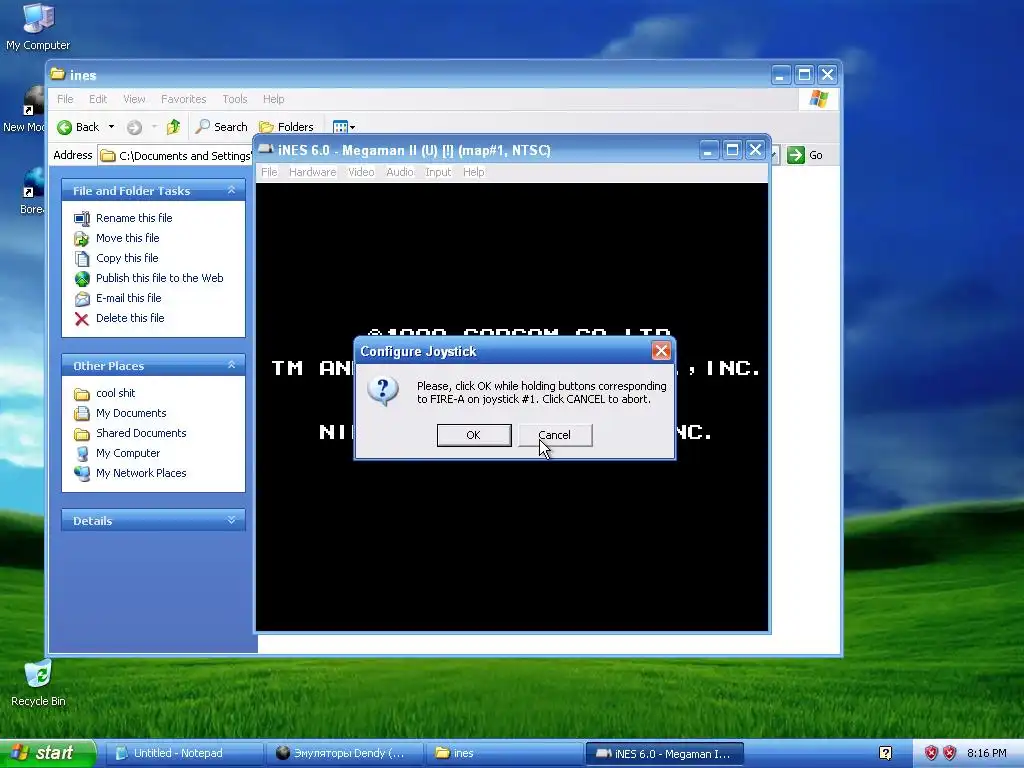Close the Configure Joystick dialog
Image resolution: width=1024 pixels, height=768 pixels.
[661, 351]
